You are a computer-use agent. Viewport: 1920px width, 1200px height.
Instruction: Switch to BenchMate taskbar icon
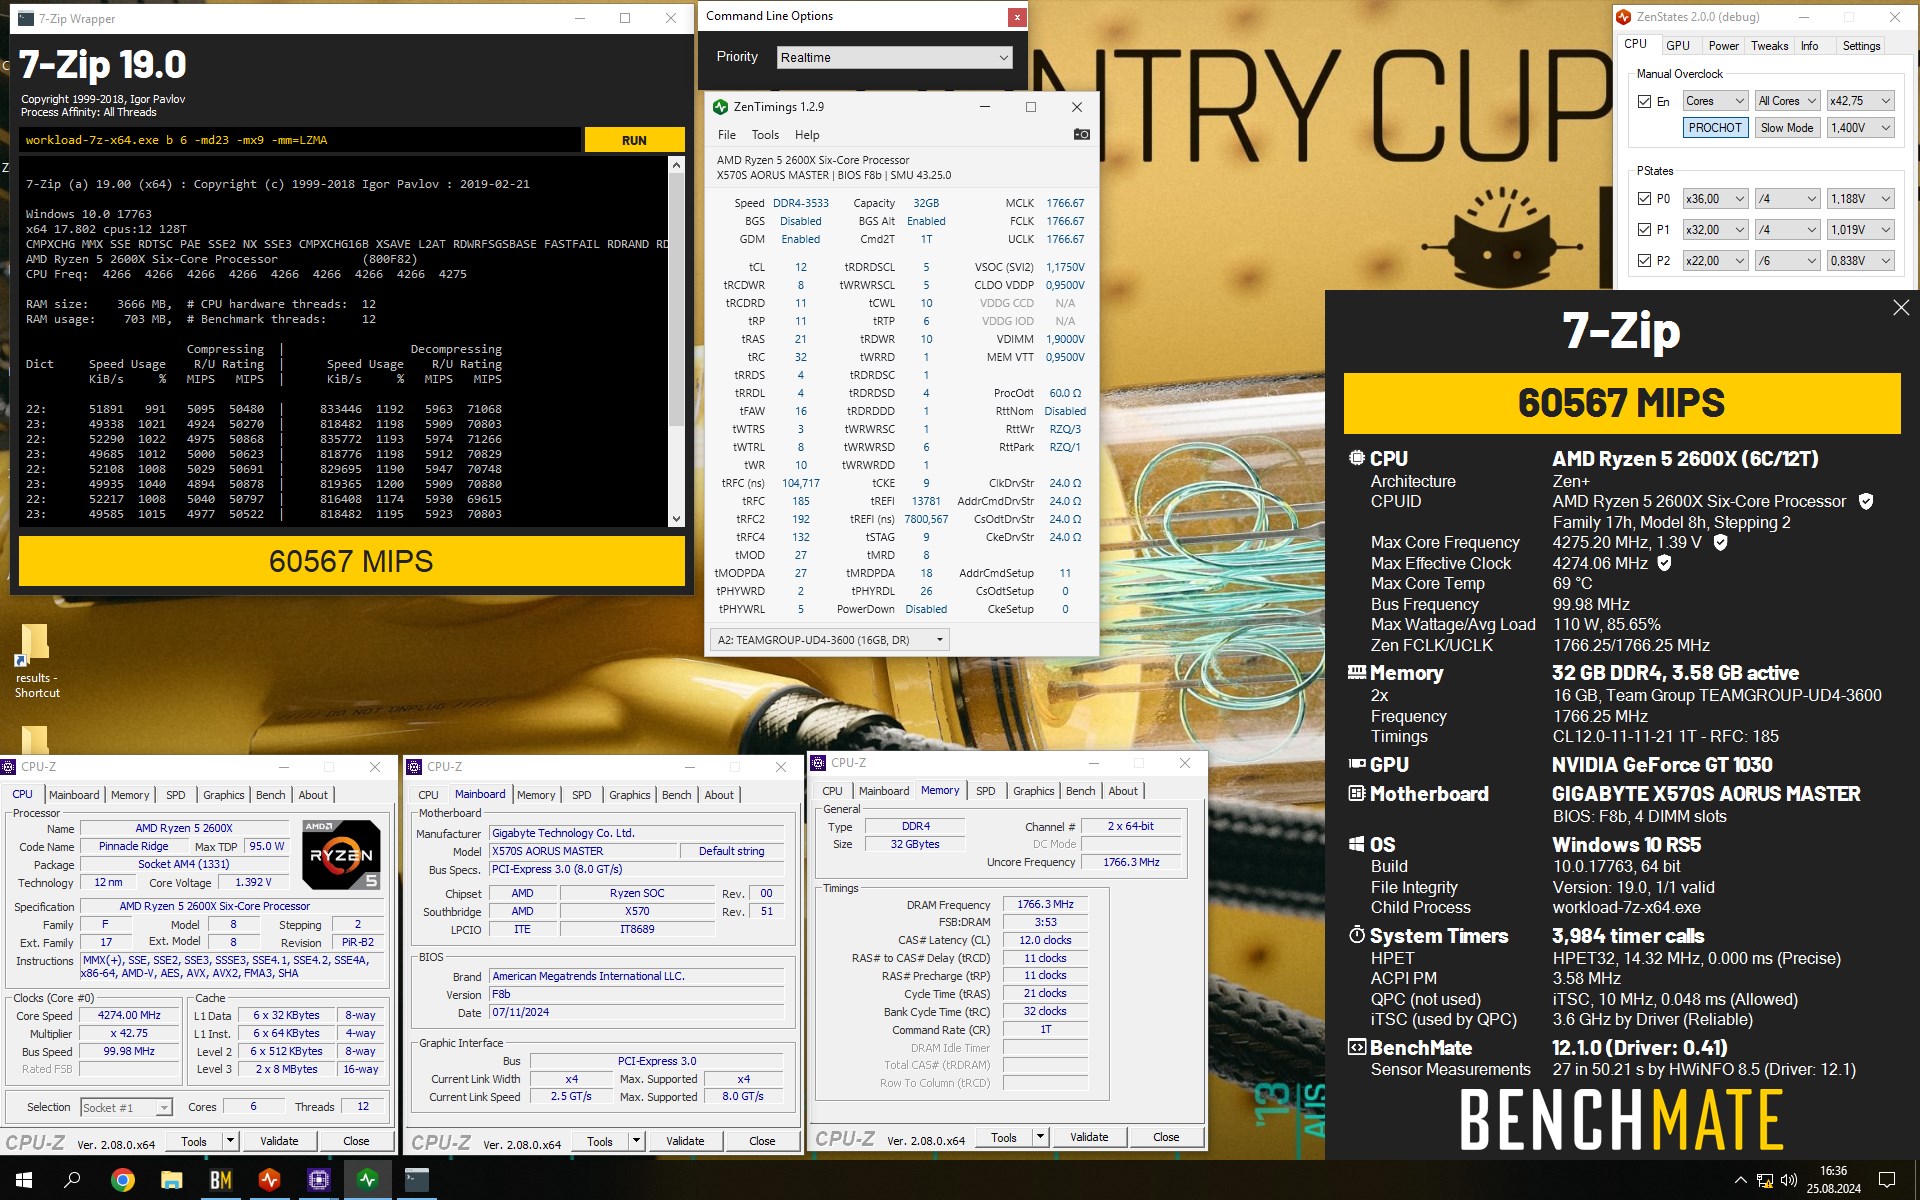click(220, 1180)
